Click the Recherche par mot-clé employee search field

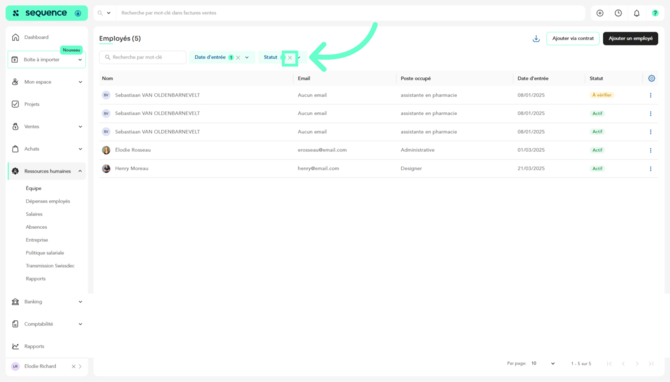point(143,57)
